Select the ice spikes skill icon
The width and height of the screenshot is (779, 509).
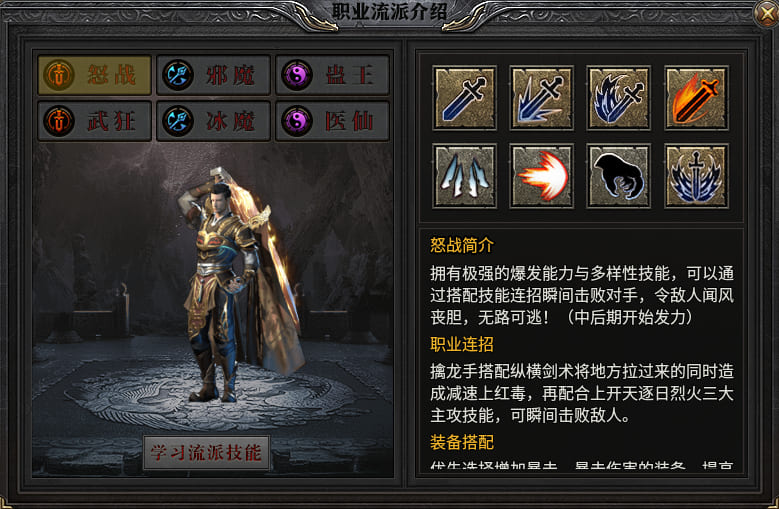pos(465,176)
